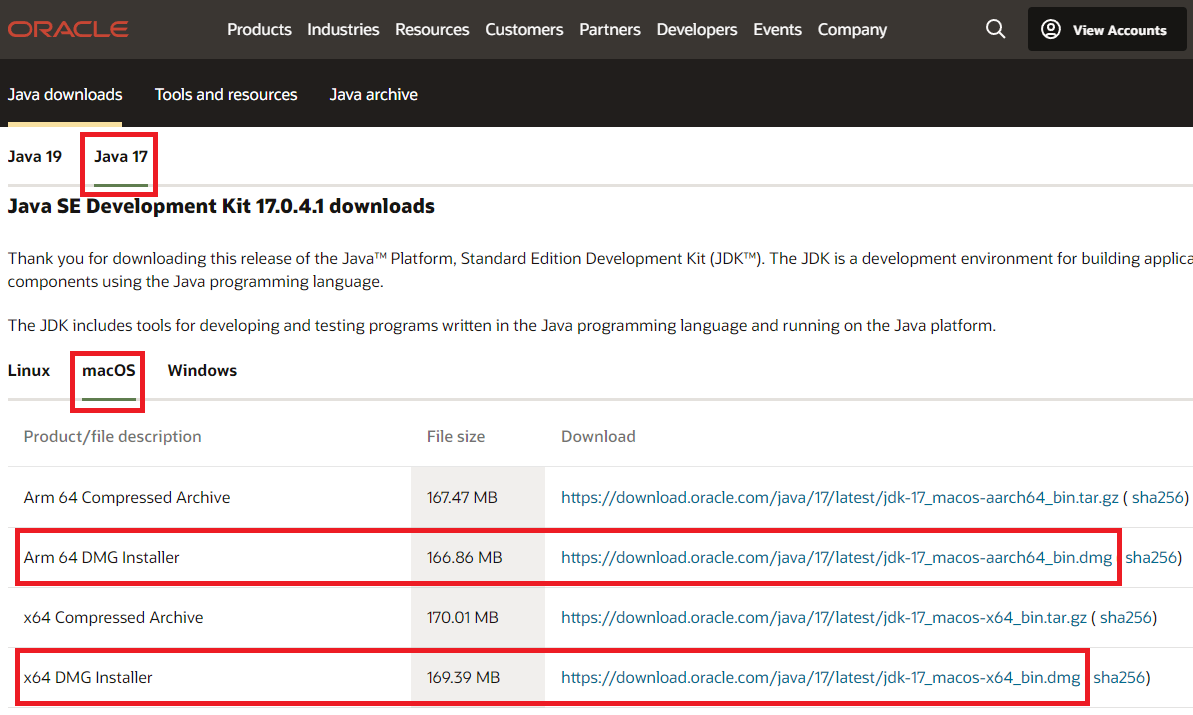The height and width of the screenshot is (715, 1193).
Task: Open the Customers menu
Action: tap(524, 29)
